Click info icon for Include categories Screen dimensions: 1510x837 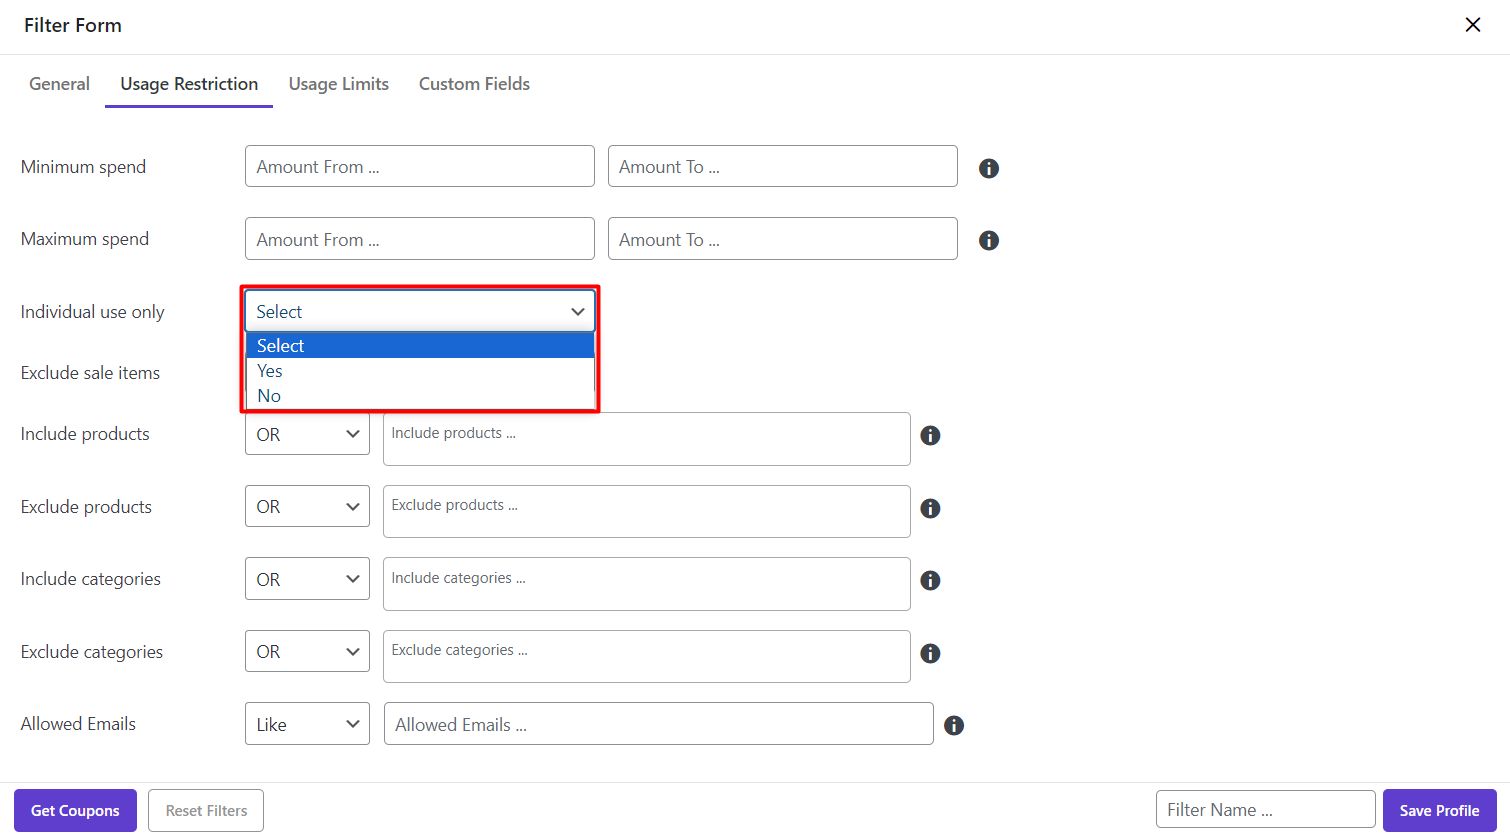click(930, 580)
